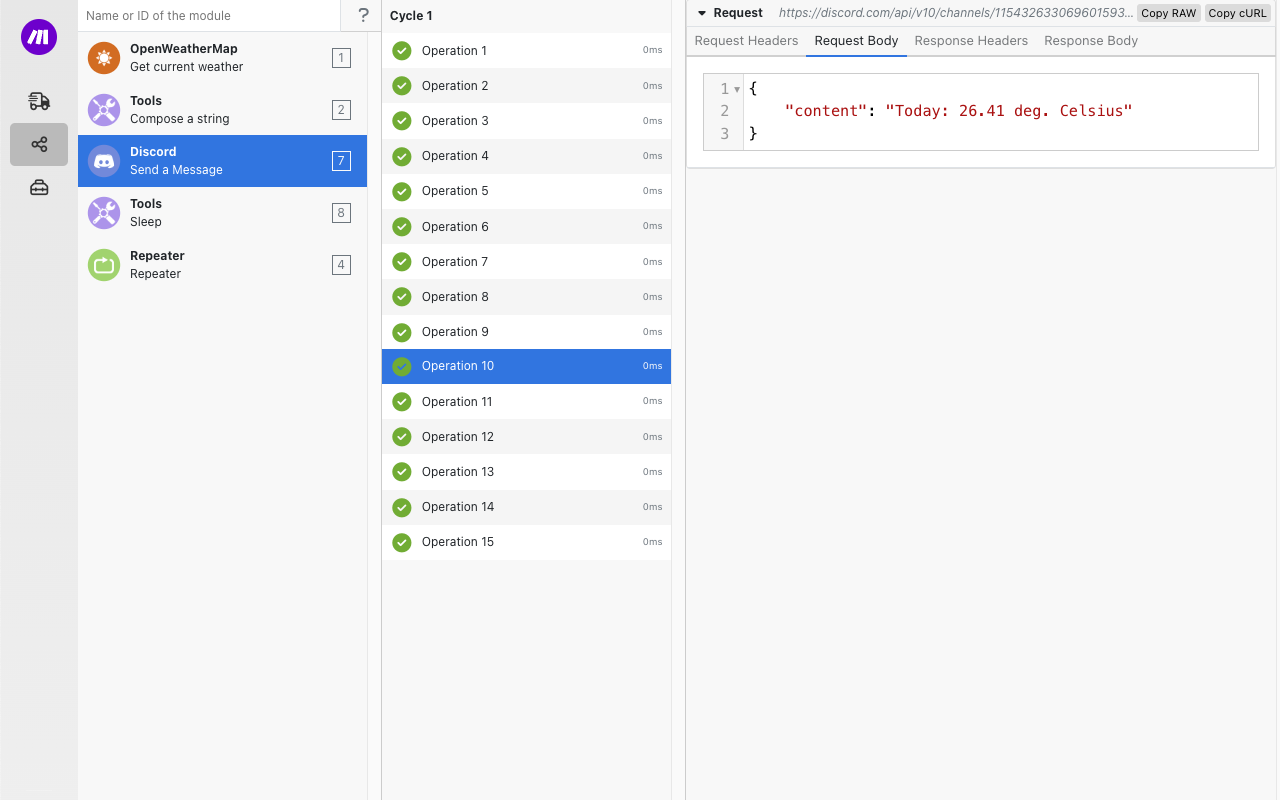Select Operation 11 row
The image size is (1280, 800).
pos(526,402)
